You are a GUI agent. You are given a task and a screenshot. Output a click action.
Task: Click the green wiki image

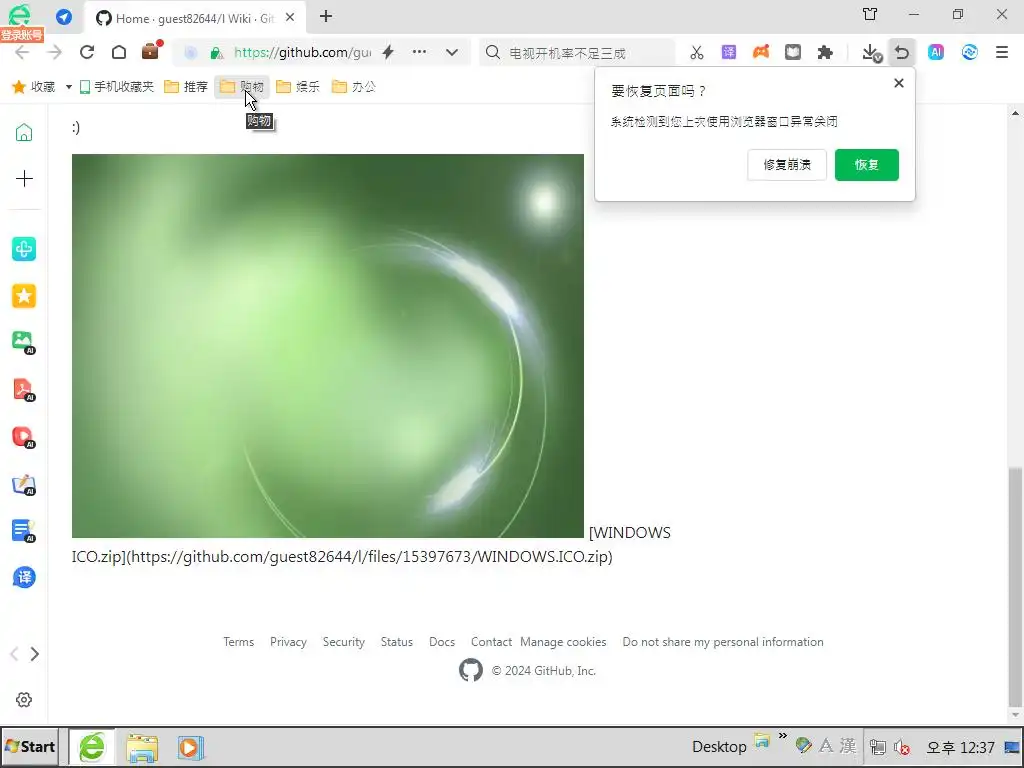(x=328, y=346)
